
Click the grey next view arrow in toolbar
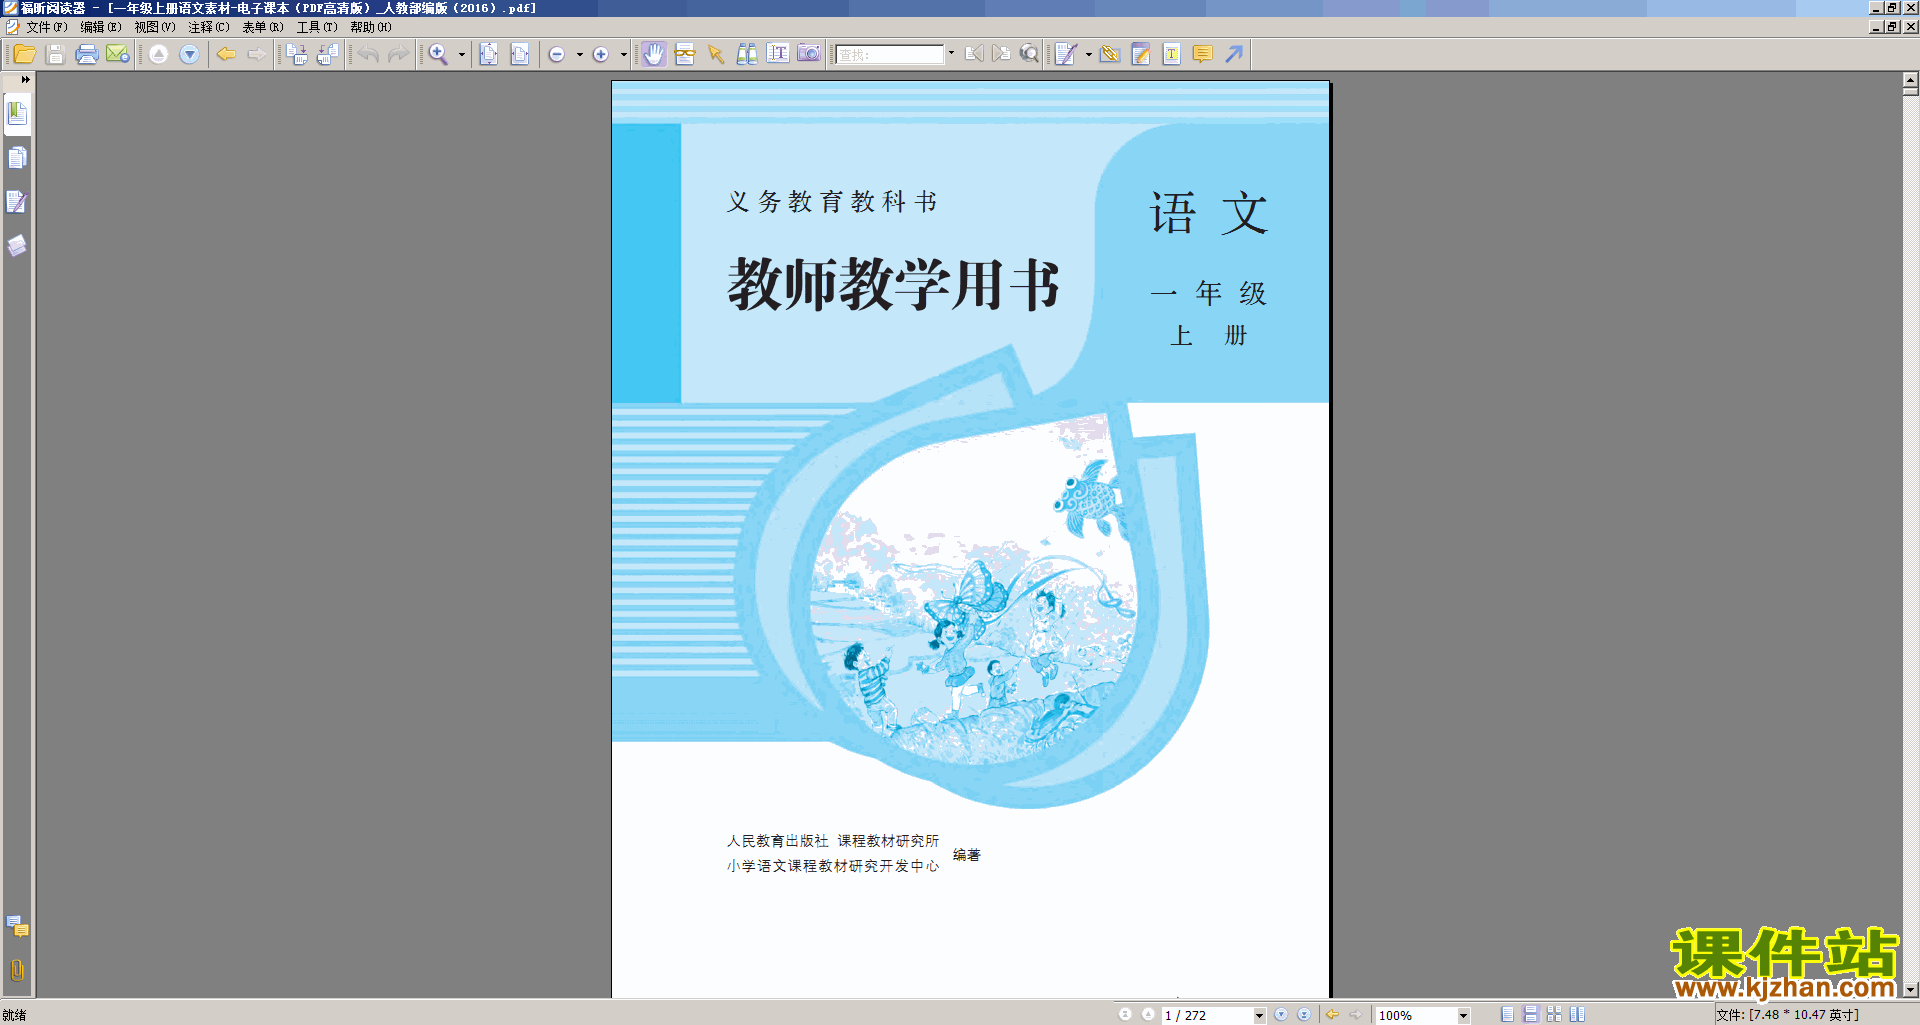(x=257, y=54)
